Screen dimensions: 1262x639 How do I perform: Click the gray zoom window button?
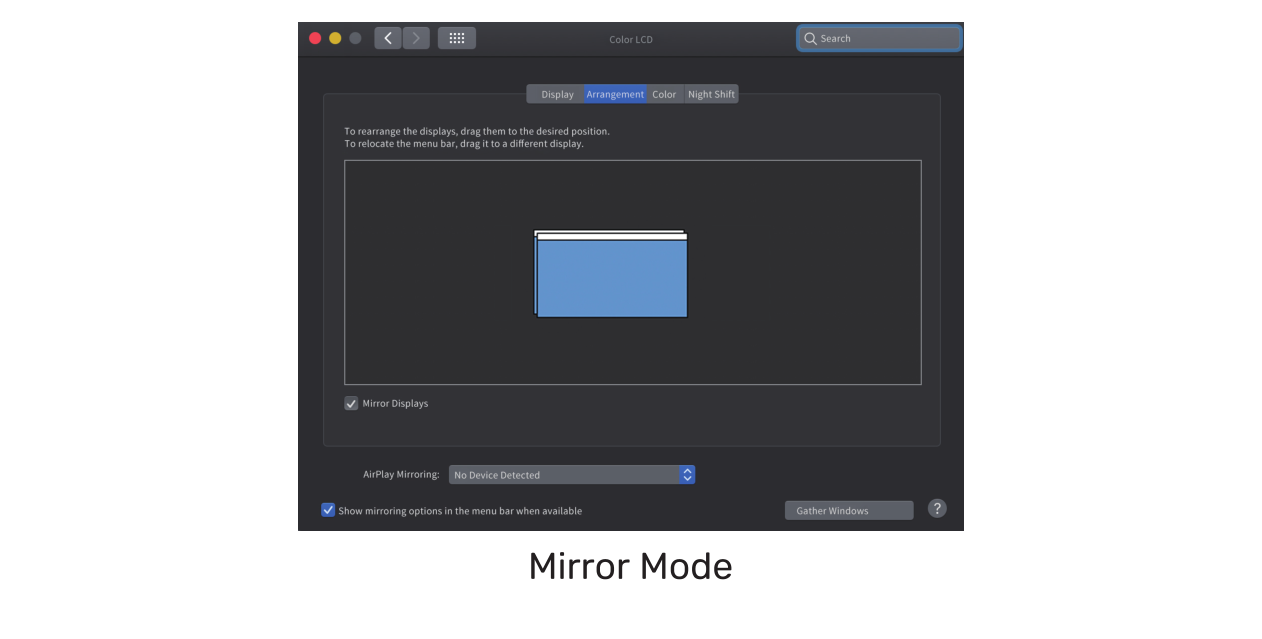coord(355,38)
